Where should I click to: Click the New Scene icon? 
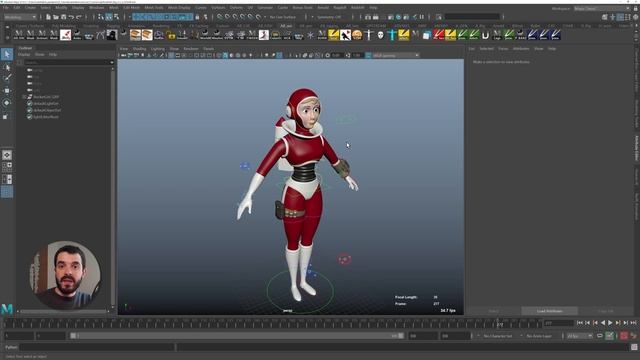(x=48, y=17)
